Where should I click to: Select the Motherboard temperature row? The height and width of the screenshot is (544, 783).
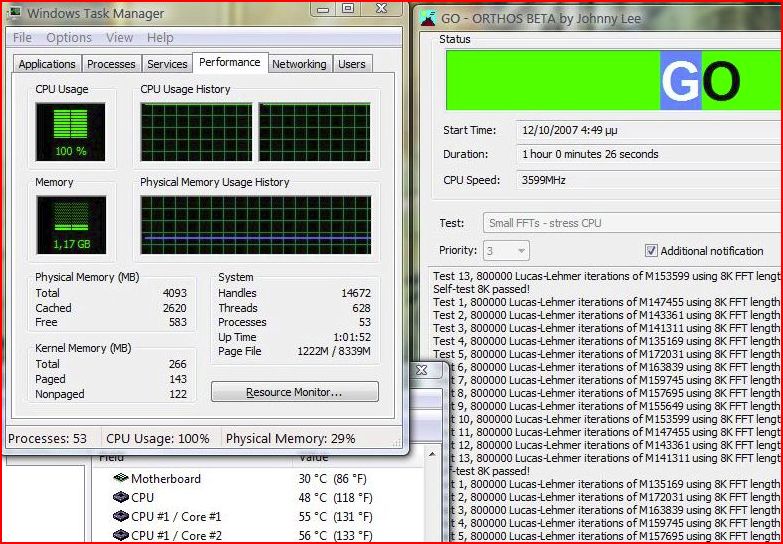coord(257,478)
